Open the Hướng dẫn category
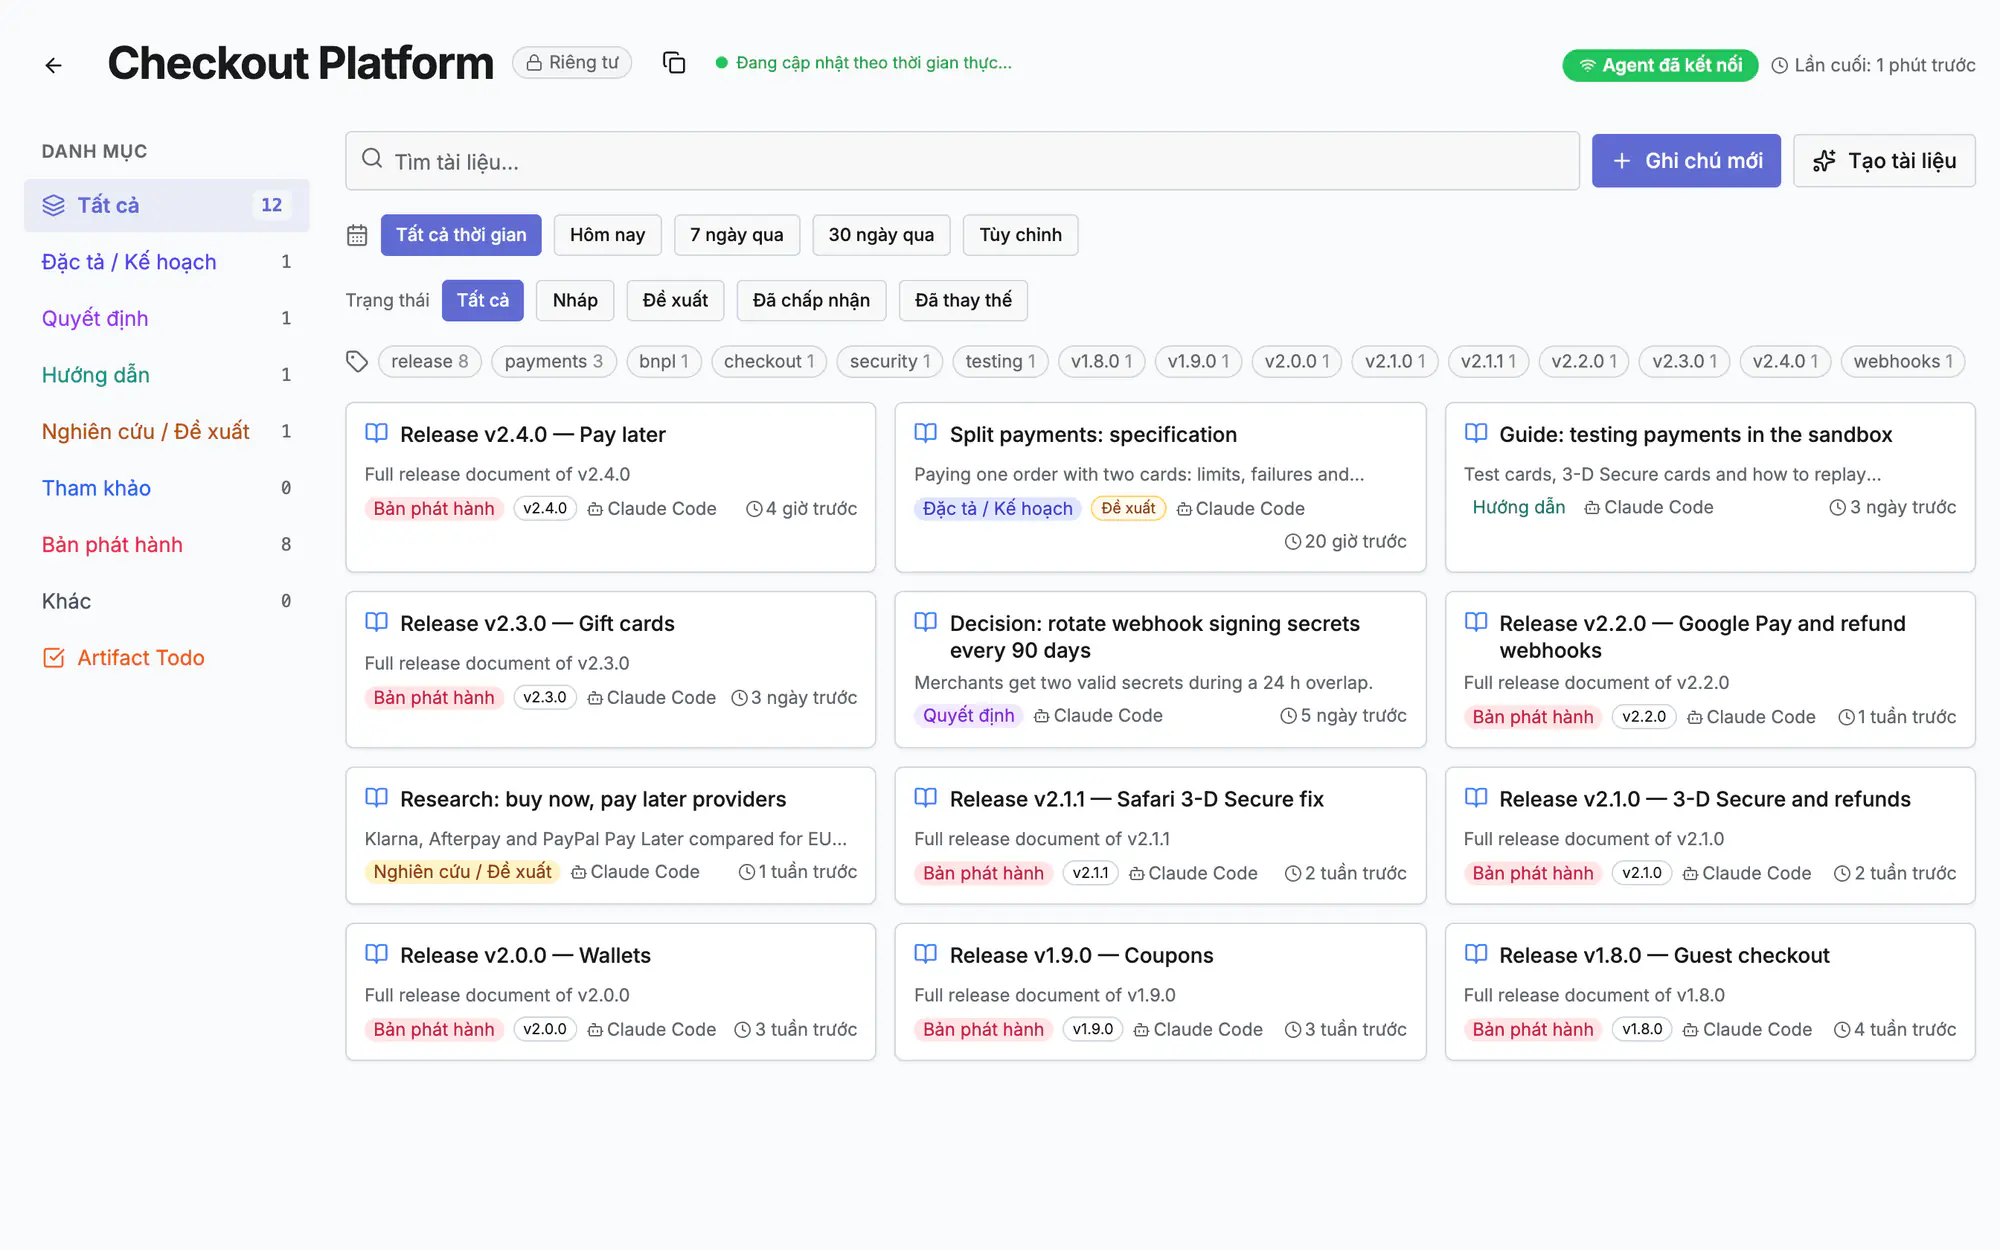 167,375
